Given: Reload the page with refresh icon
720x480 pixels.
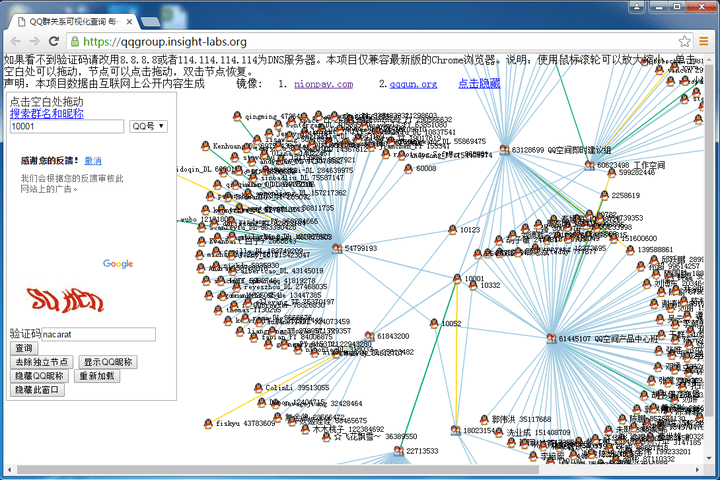Looking at the screenshot, I should click(x=54, y=41).
